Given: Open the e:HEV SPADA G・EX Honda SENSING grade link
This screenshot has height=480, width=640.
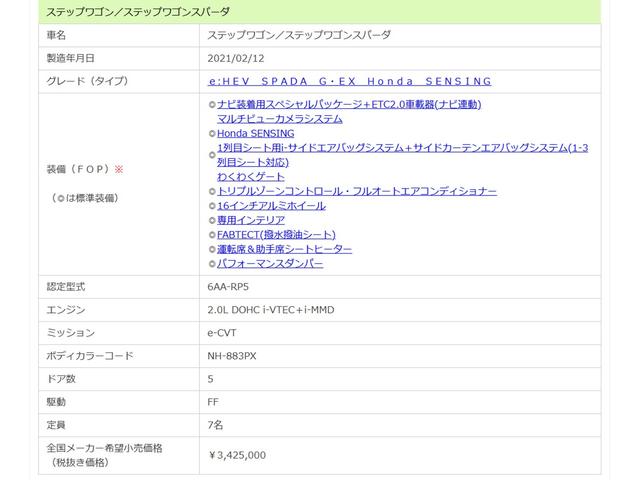Looking at the screenshot, I should pos(349,81).
